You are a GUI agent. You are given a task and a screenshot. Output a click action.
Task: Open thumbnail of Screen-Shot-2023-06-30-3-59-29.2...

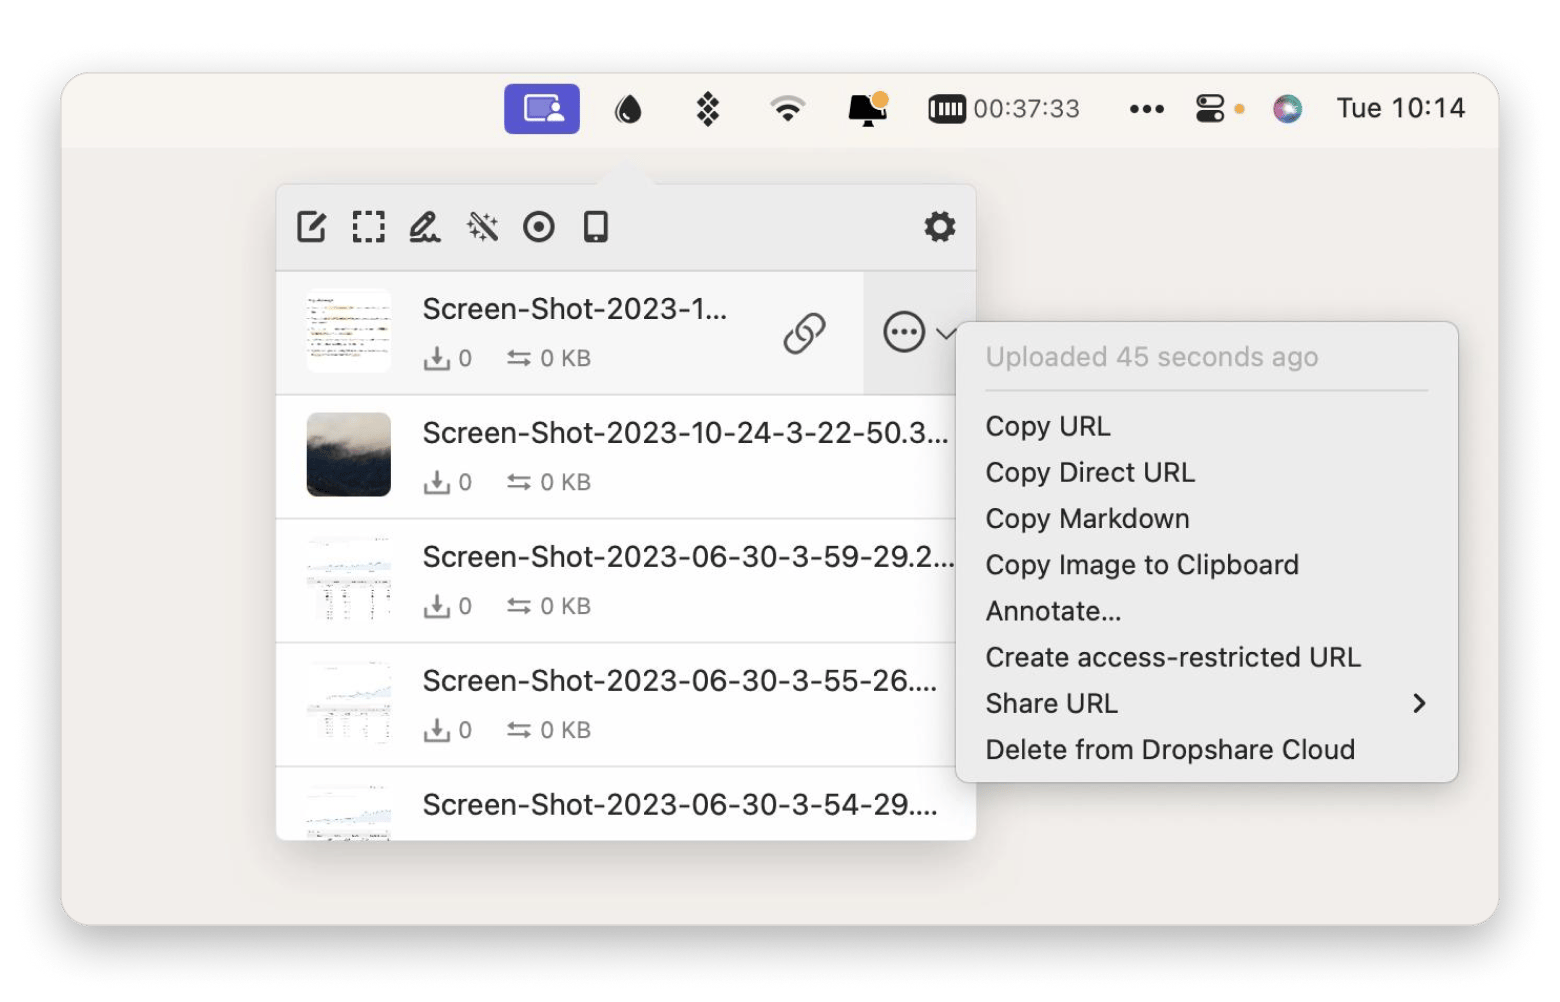pos(348,579)
